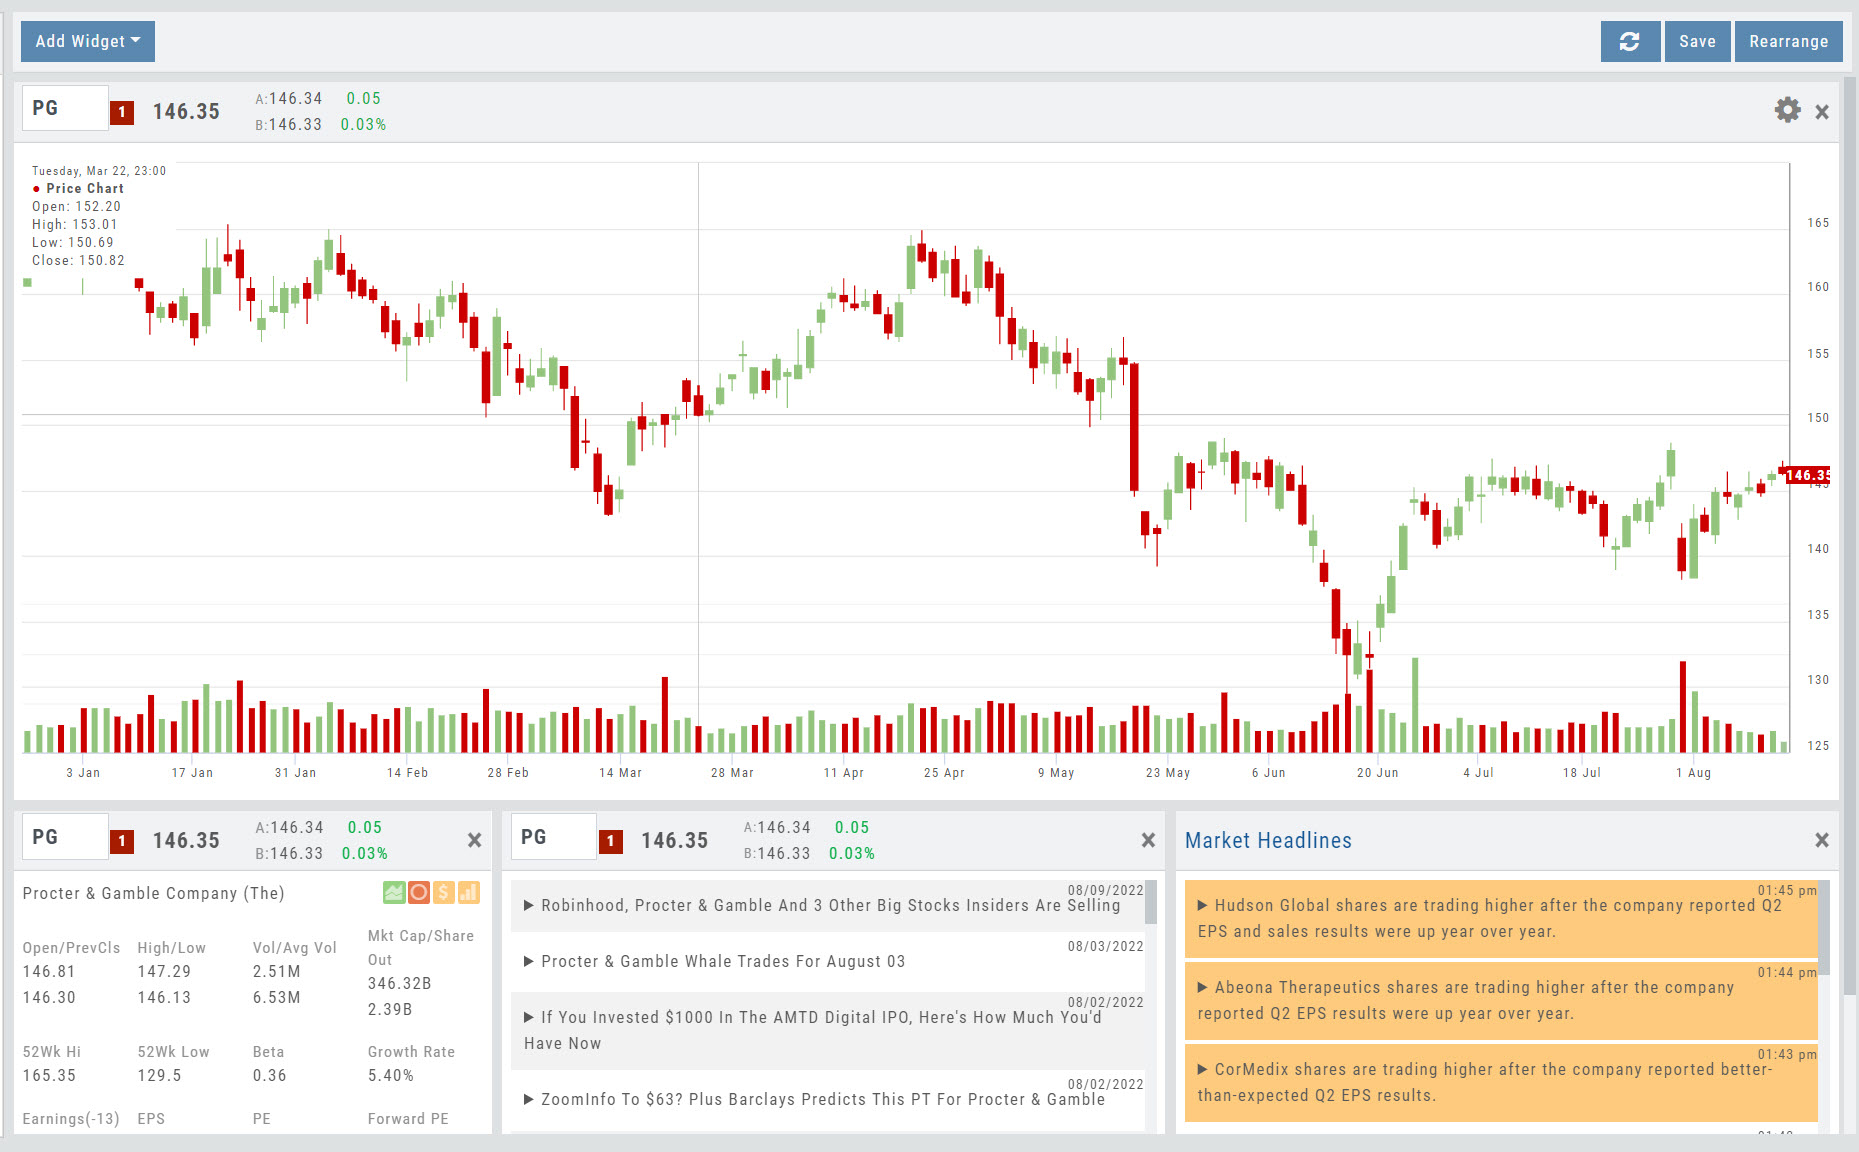Click the bar chart icon beside company name
This screenshot has width=1859, height=1152.
tap(468, 892)
